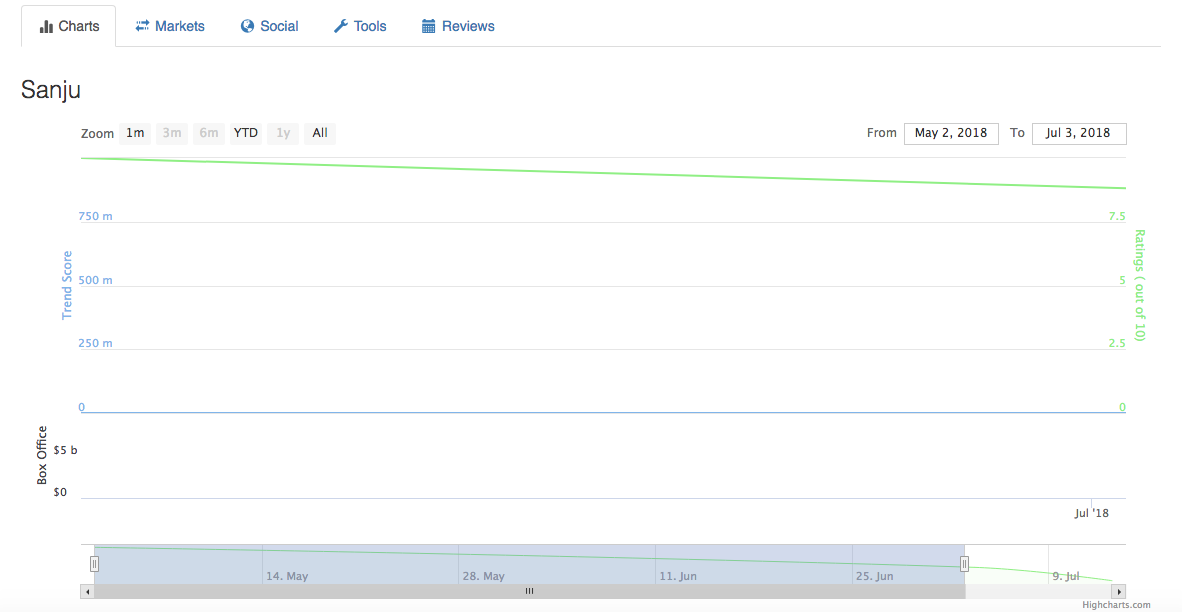Switch to the Markets tab
1182x612 pixels.
(170, 26)
